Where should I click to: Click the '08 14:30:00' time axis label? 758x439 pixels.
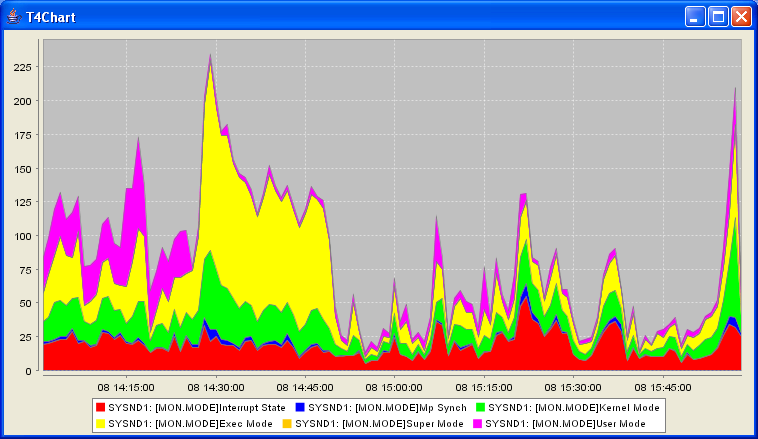point(217,386)
